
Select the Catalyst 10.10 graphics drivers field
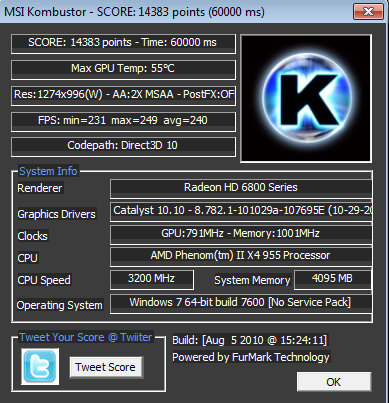(241, 212)
